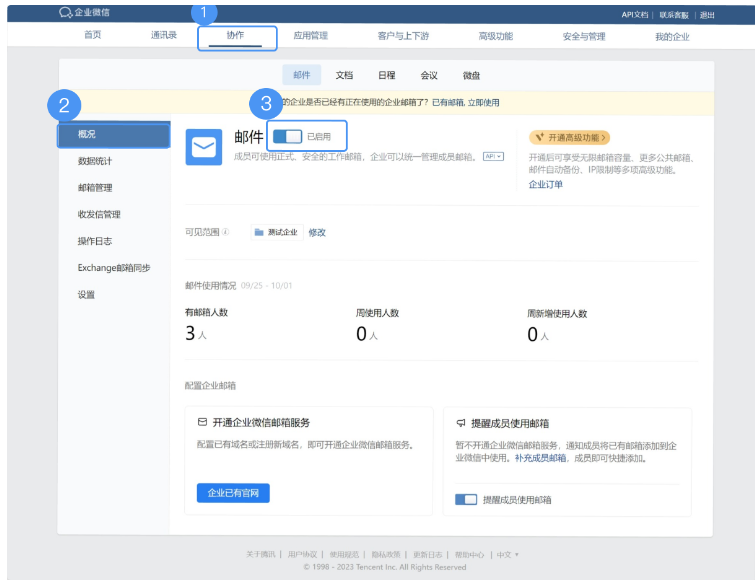This screenshot has height=587, width=755.
Task: Open the 客户与上下游 top menu
Action: pyautogui.click(x=403, y=36)
